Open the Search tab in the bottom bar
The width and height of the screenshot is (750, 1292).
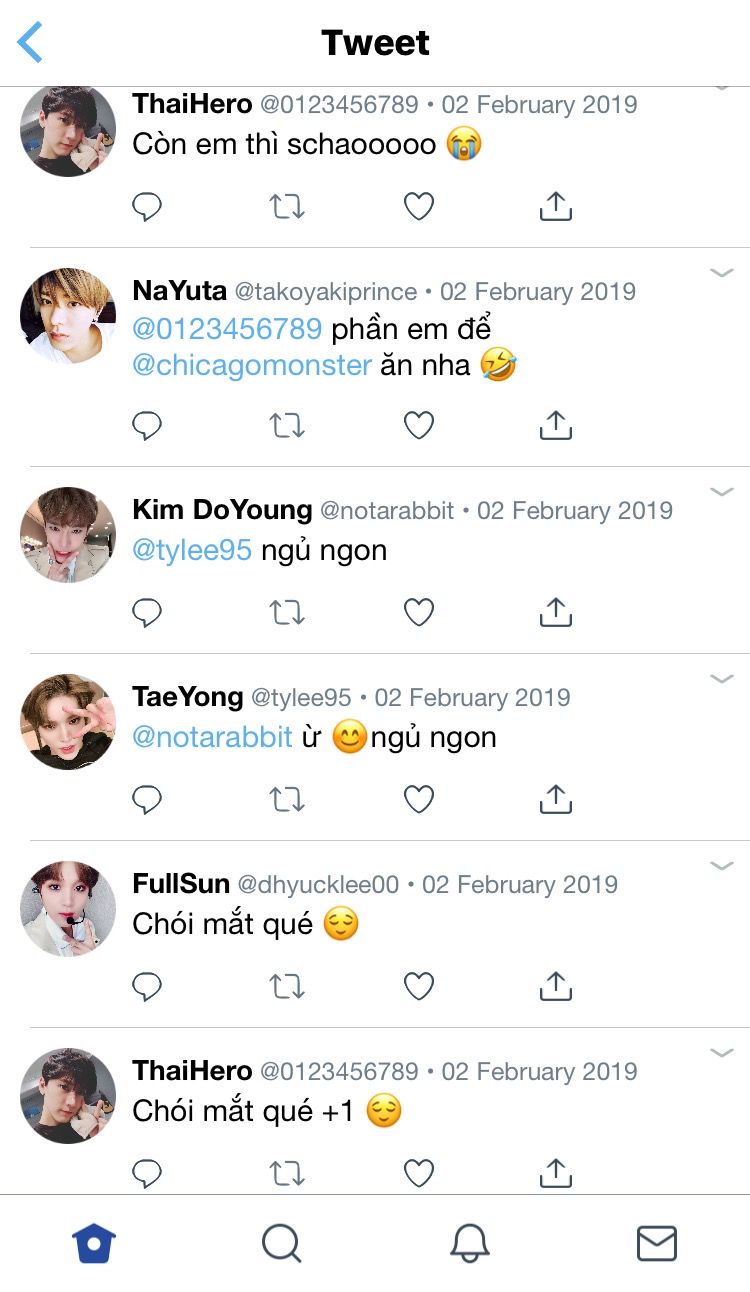tap(281, 1244)
